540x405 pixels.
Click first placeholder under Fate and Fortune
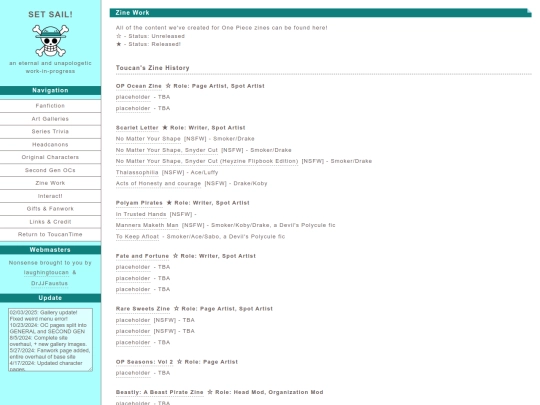pyautogui.click(x=133, y=267)
